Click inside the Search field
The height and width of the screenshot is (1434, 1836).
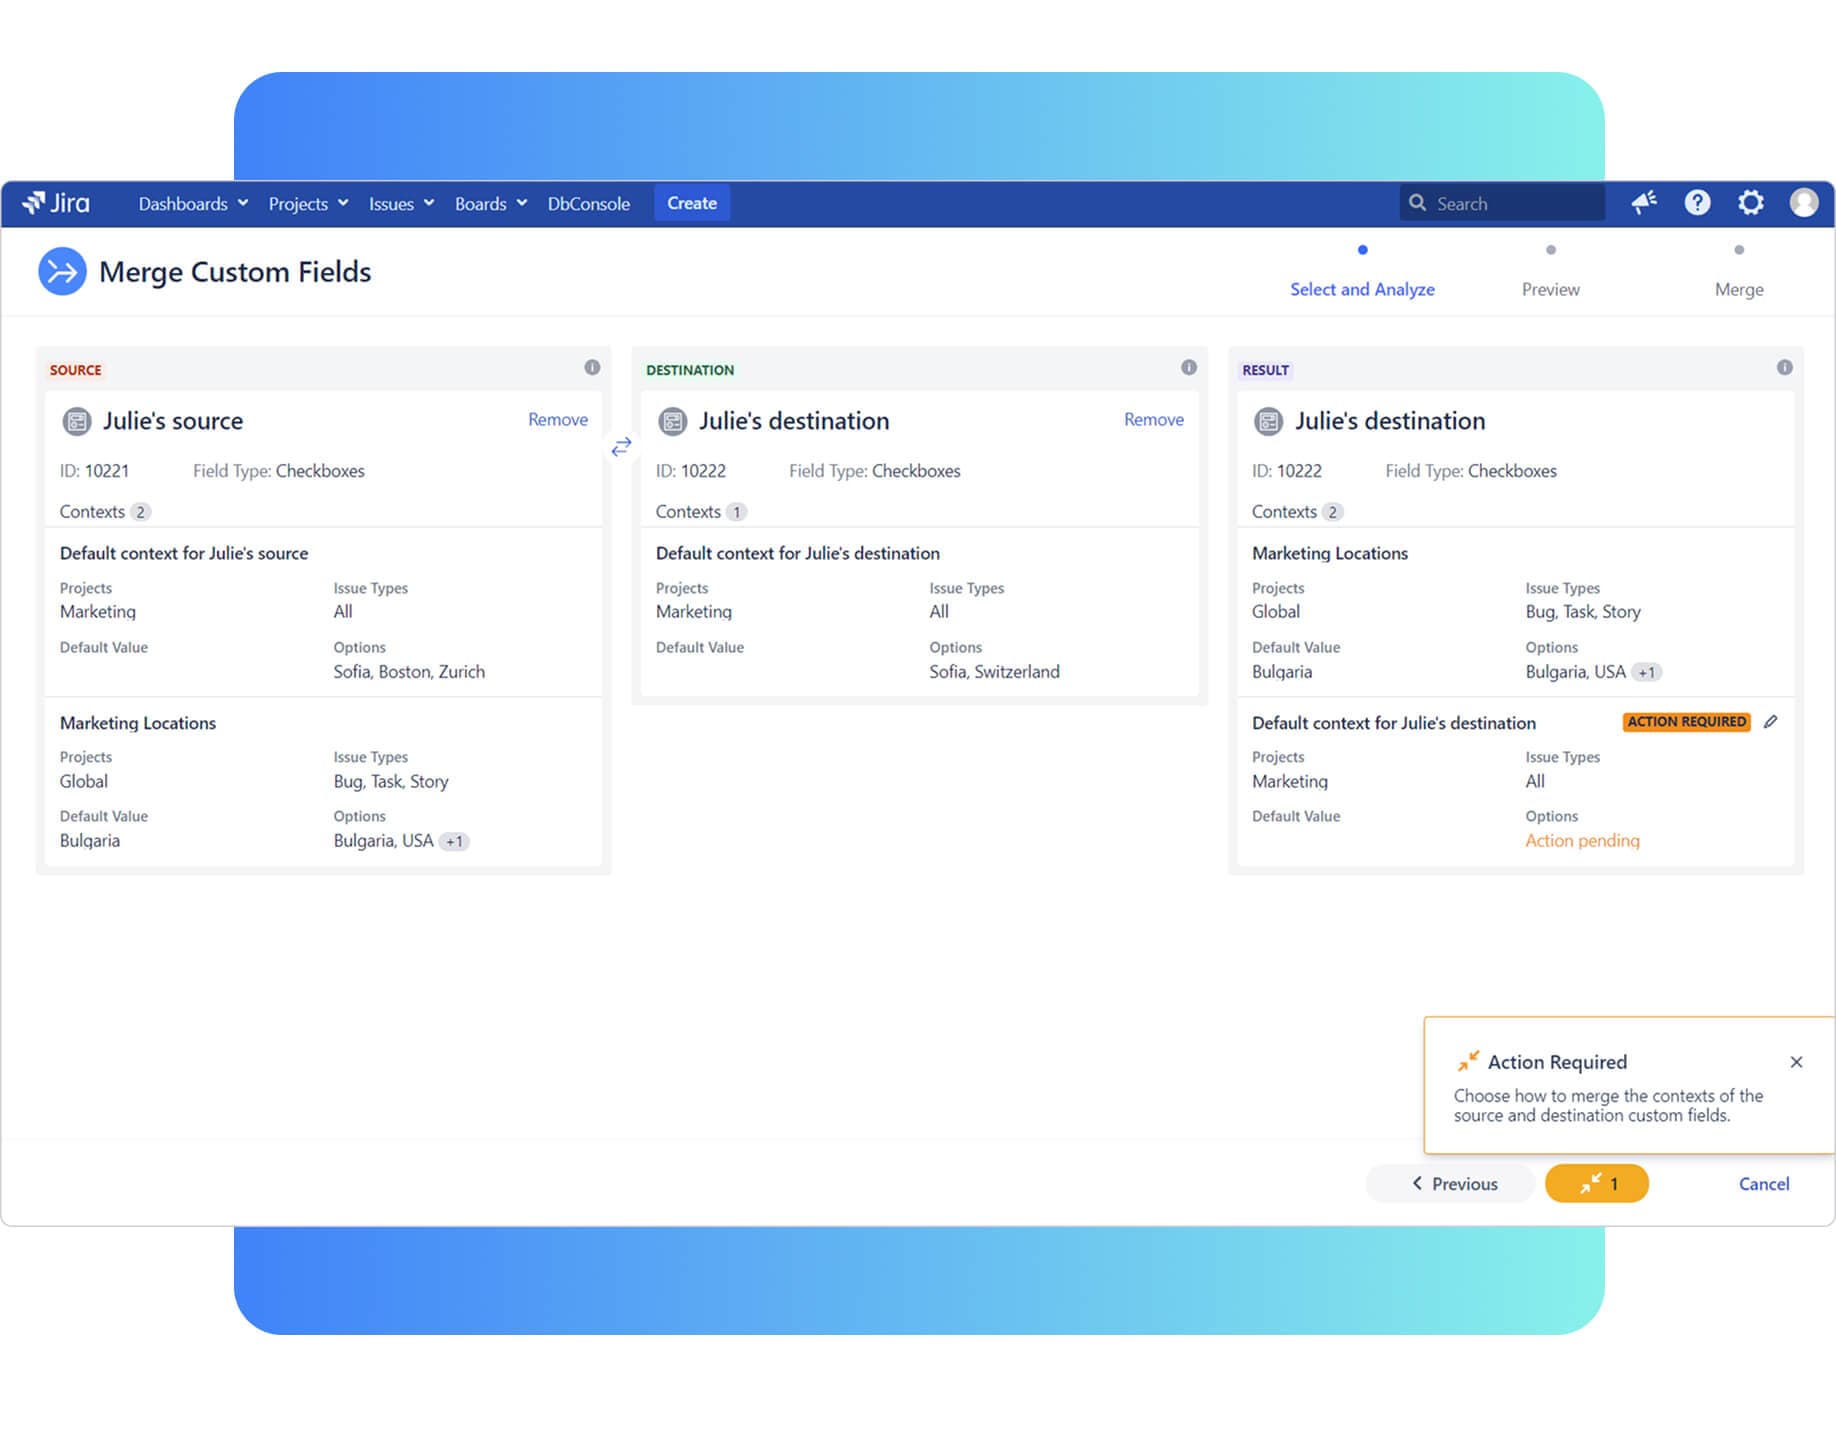coord(1500,202)
